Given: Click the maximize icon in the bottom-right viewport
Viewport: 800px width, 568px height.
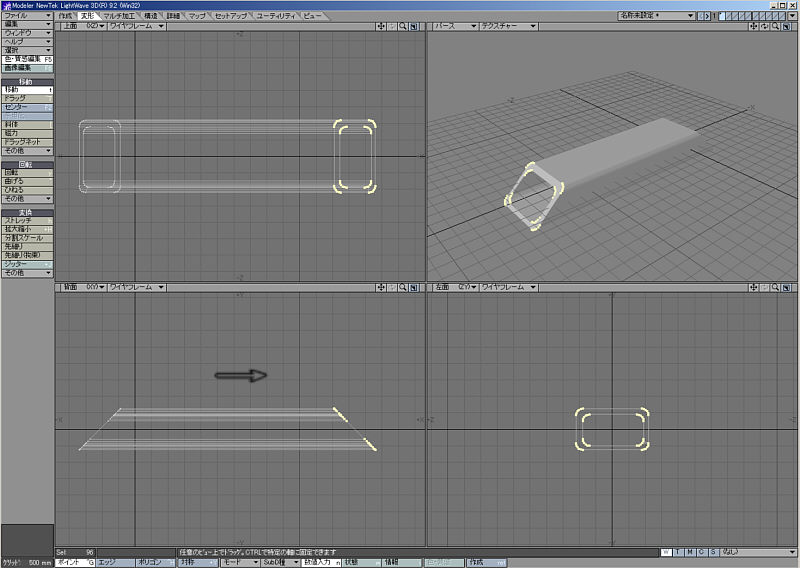Looking at the screenshot, I should tap(786, 287).
